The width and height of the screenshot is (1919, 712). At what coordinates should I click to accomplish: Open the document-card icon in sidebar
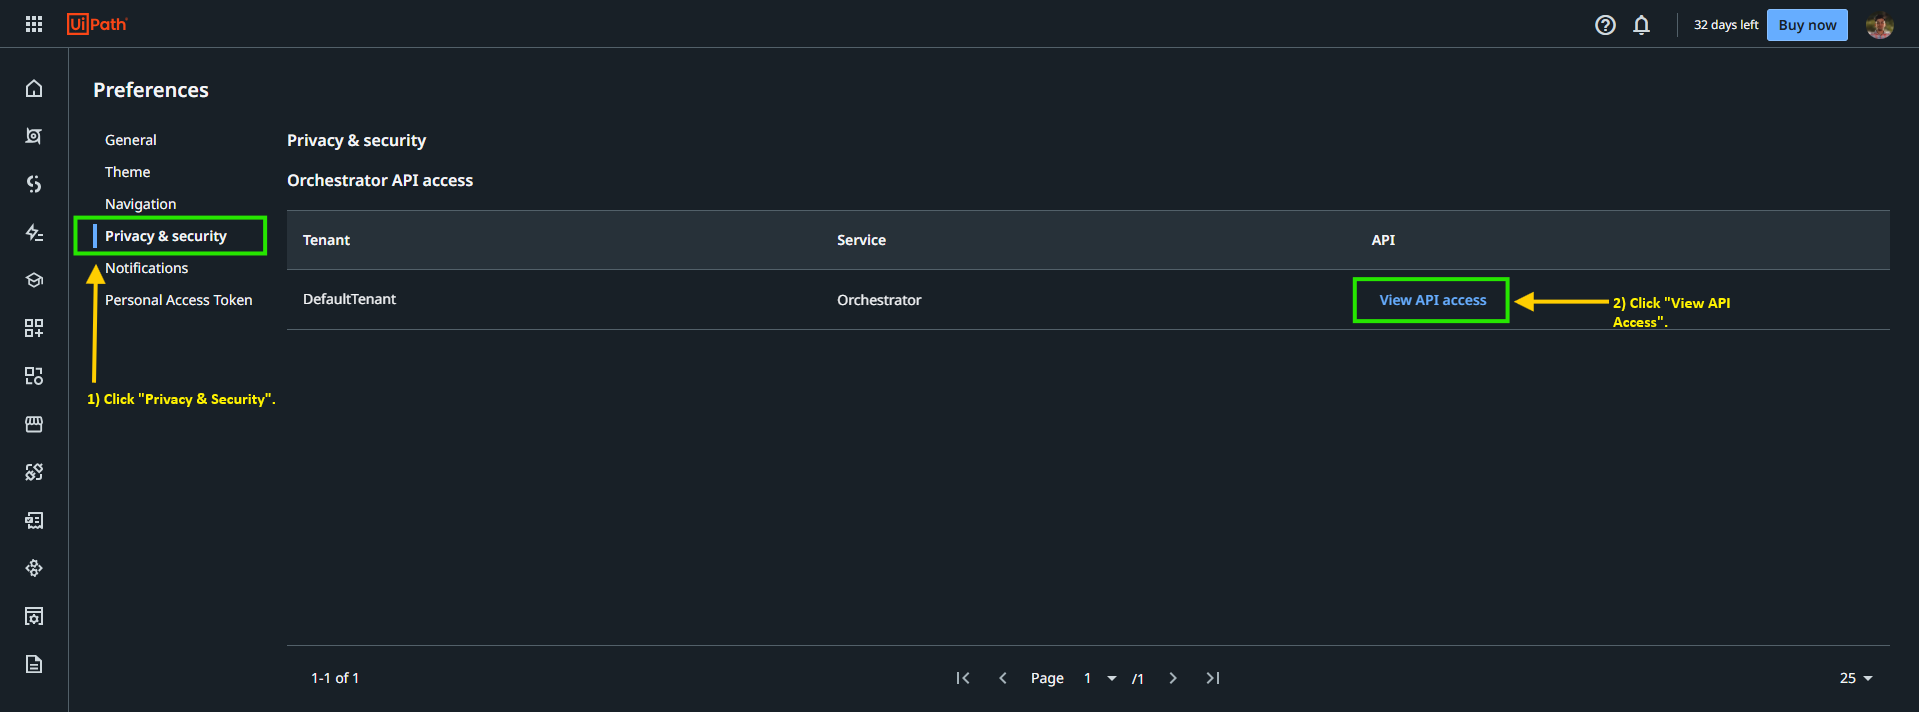[x=34, y=520]
